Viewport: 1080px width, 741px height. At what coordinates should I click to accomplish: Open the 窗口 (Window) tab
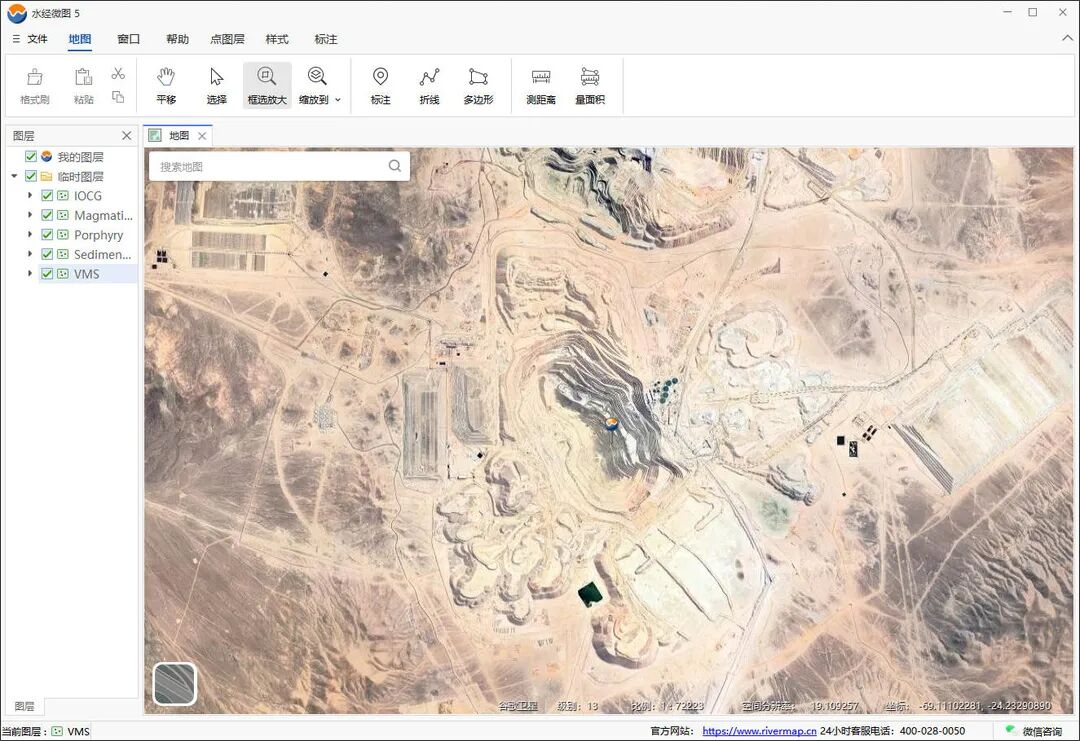click(x=128, y=39)
